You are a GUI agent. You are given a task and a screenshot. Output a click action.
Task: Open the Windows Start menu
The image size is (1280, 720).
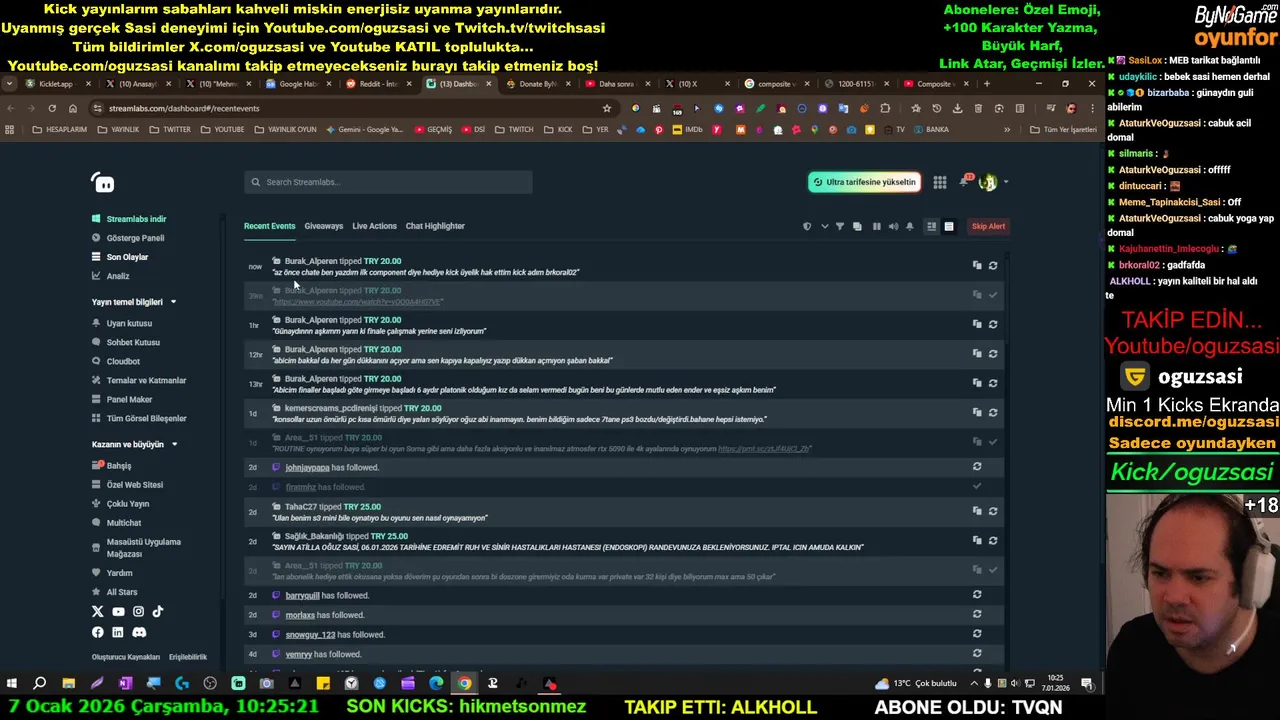pos(12,684)
